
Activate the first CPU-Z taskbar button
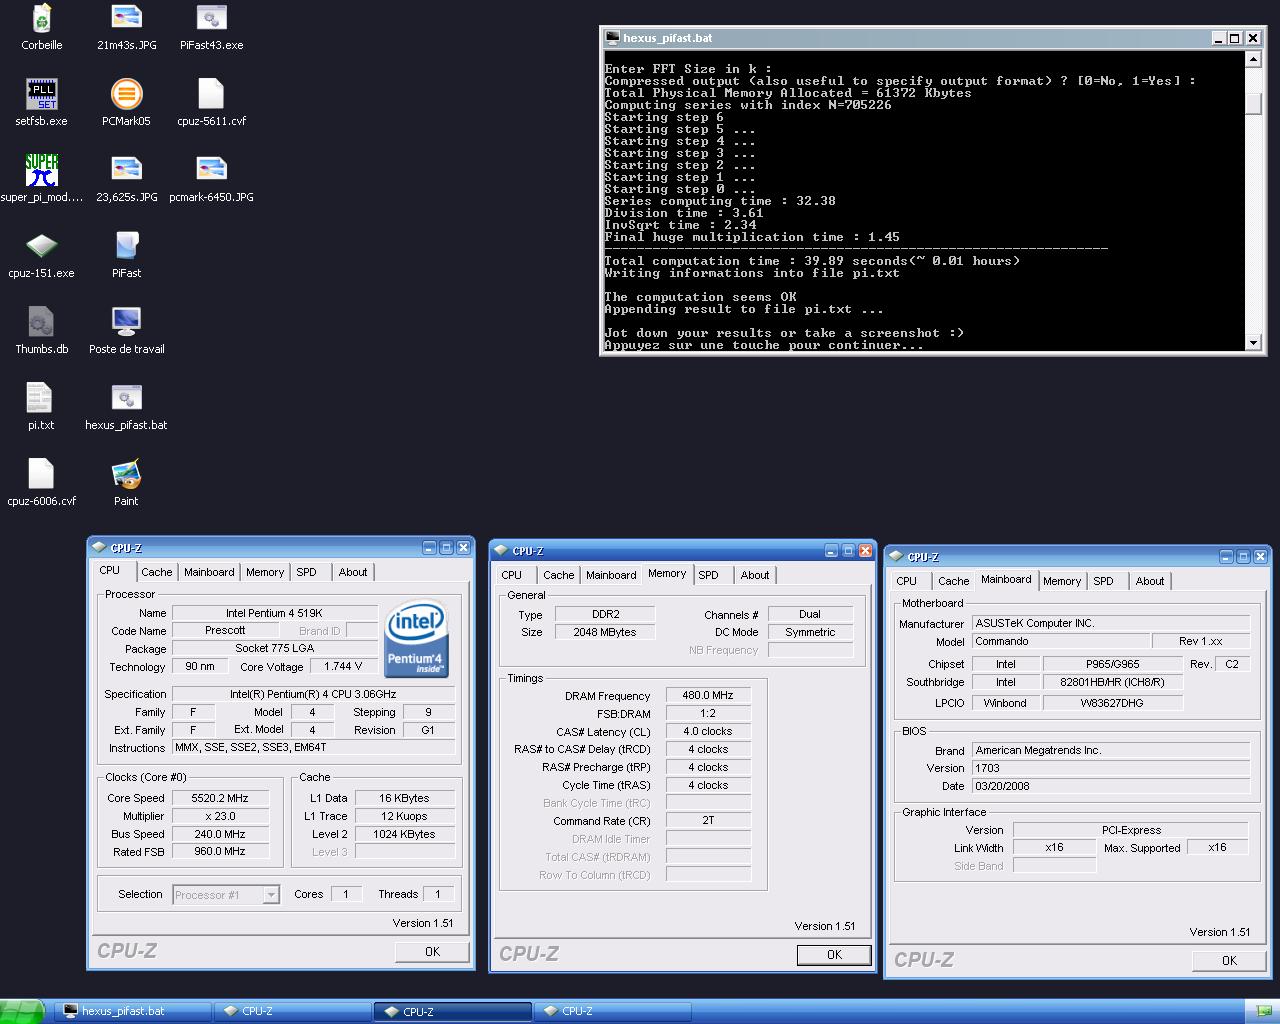(292, 1011)
